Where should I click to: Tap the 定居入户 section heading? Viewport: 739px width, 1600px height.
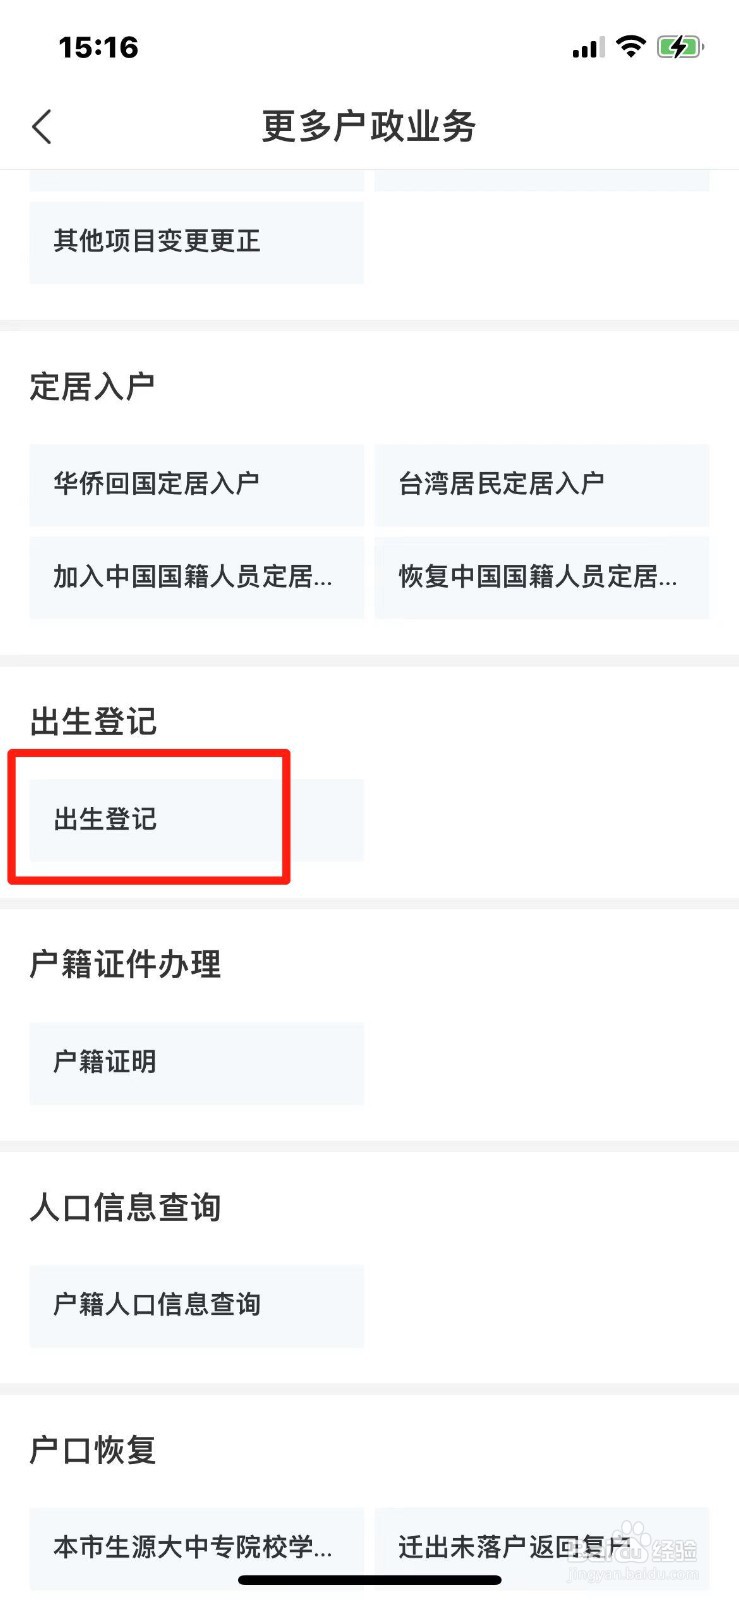[x=92, y=386]
